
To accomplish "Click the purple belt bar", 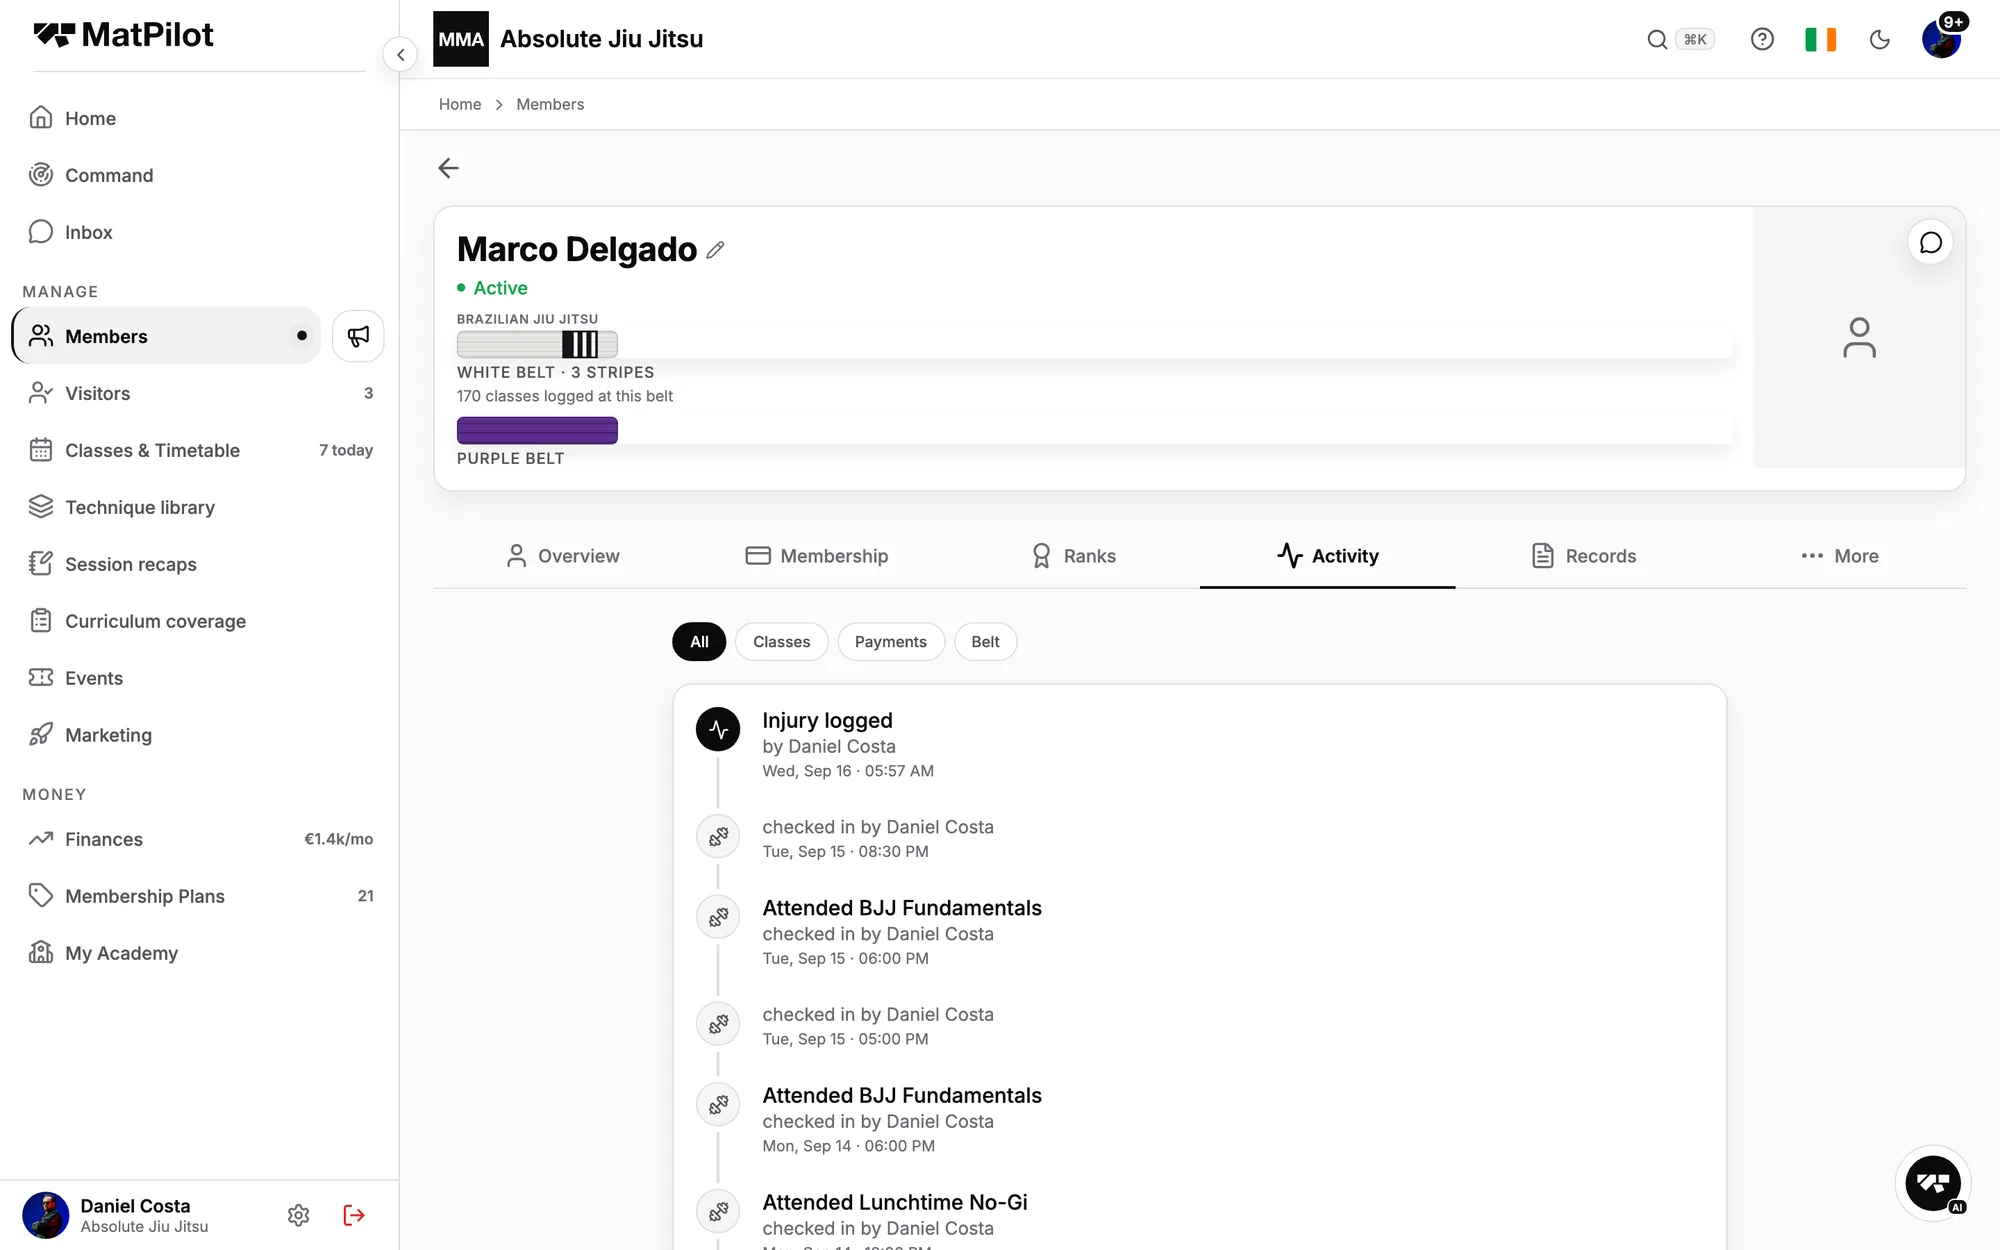I will 537,431.
